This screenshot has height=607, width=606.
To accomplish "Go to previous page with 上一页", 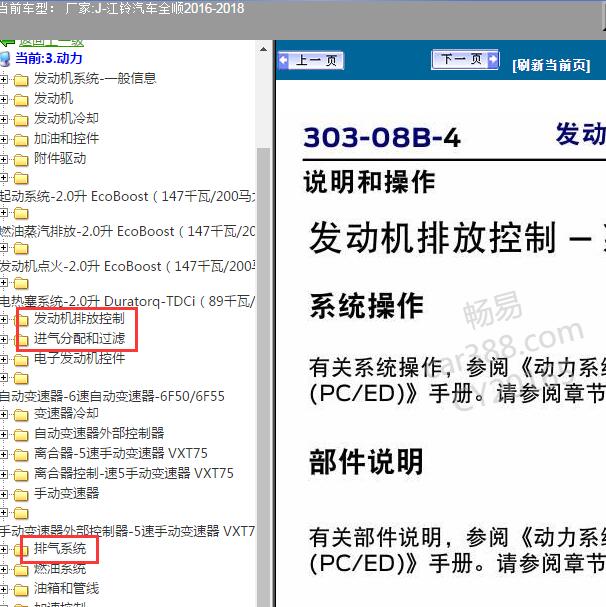I will click(311, 61).
